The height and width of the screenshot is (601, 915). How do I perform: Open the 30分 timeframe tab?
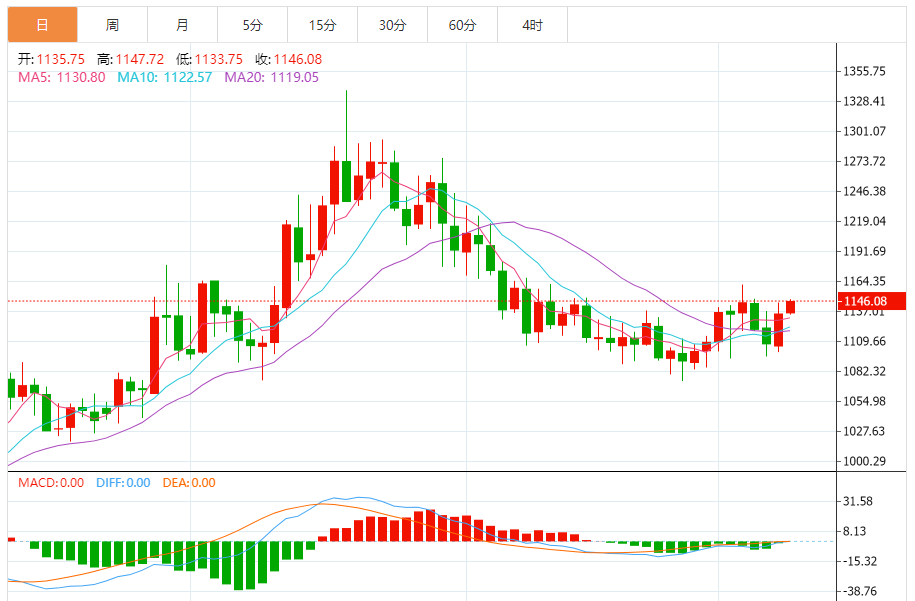pos(392,25)
